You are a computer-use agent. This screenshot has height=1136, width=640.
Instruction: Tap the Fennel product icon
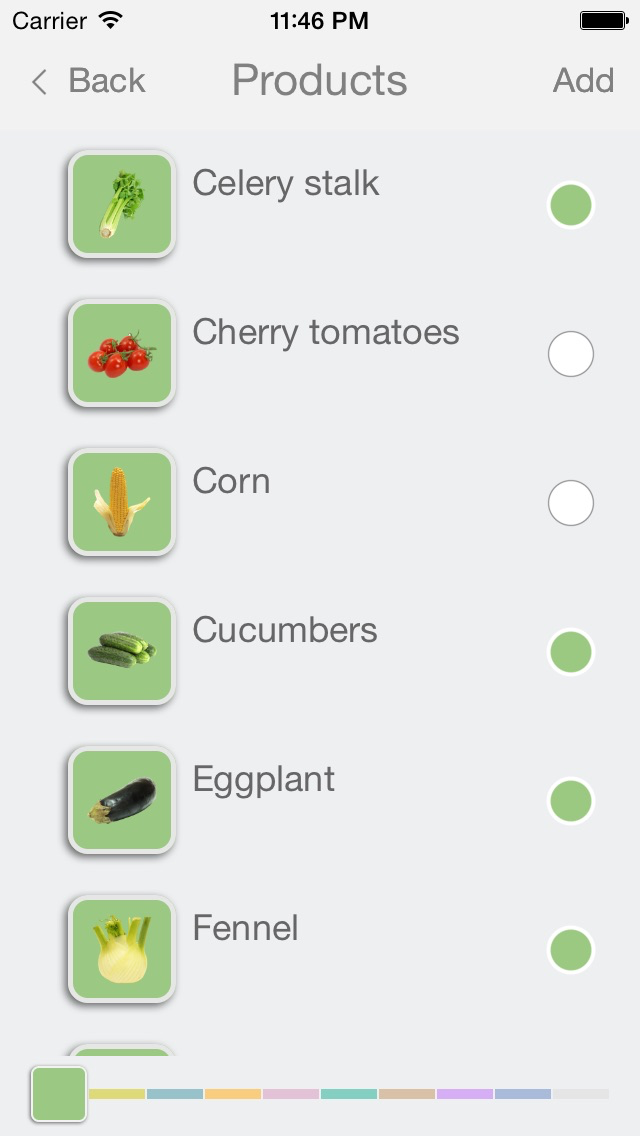pos(121,949)
